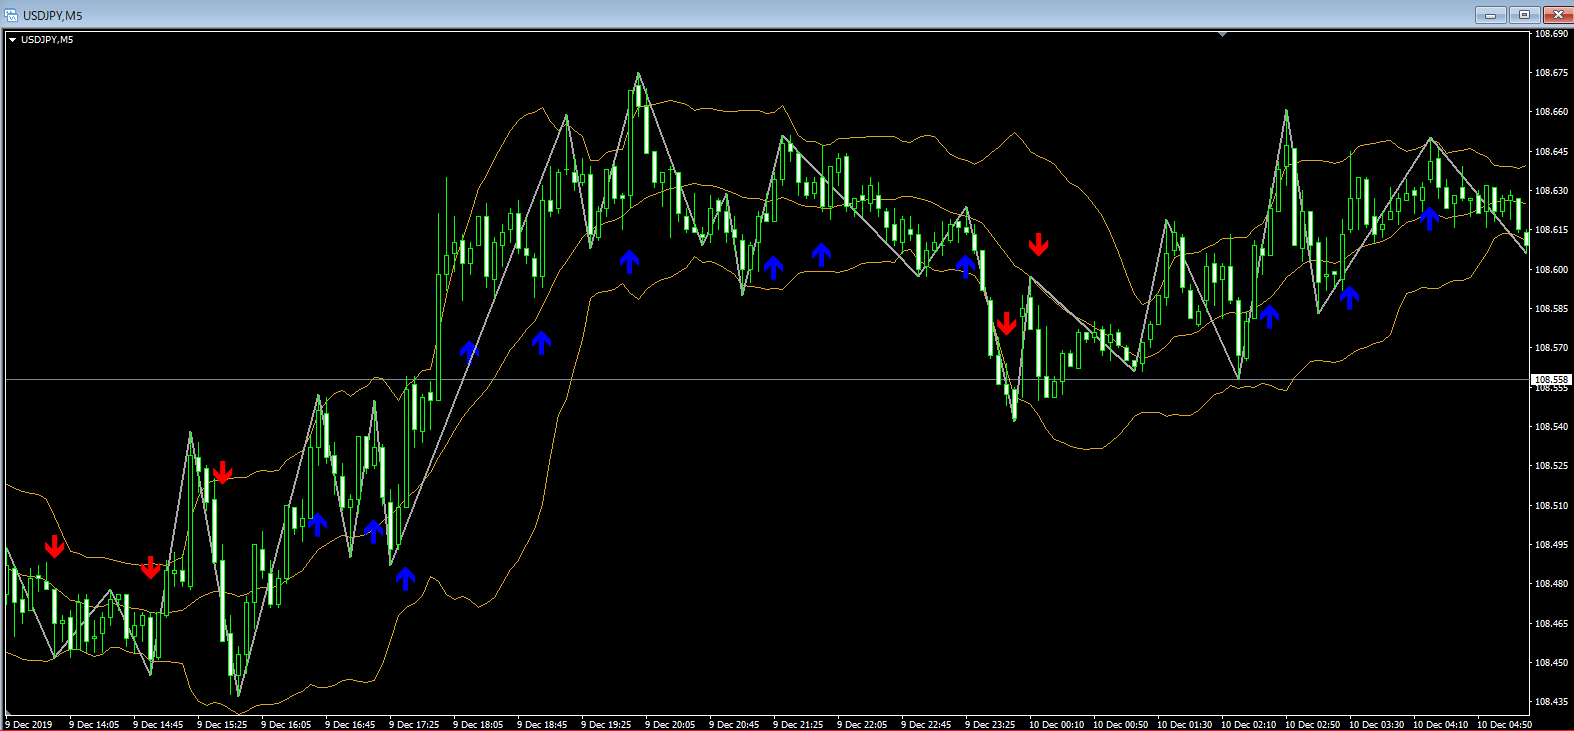This screenshot has width=1574, height=731.
Task: Click the highlighted current price label 108.558
Action: (1551, 380)
